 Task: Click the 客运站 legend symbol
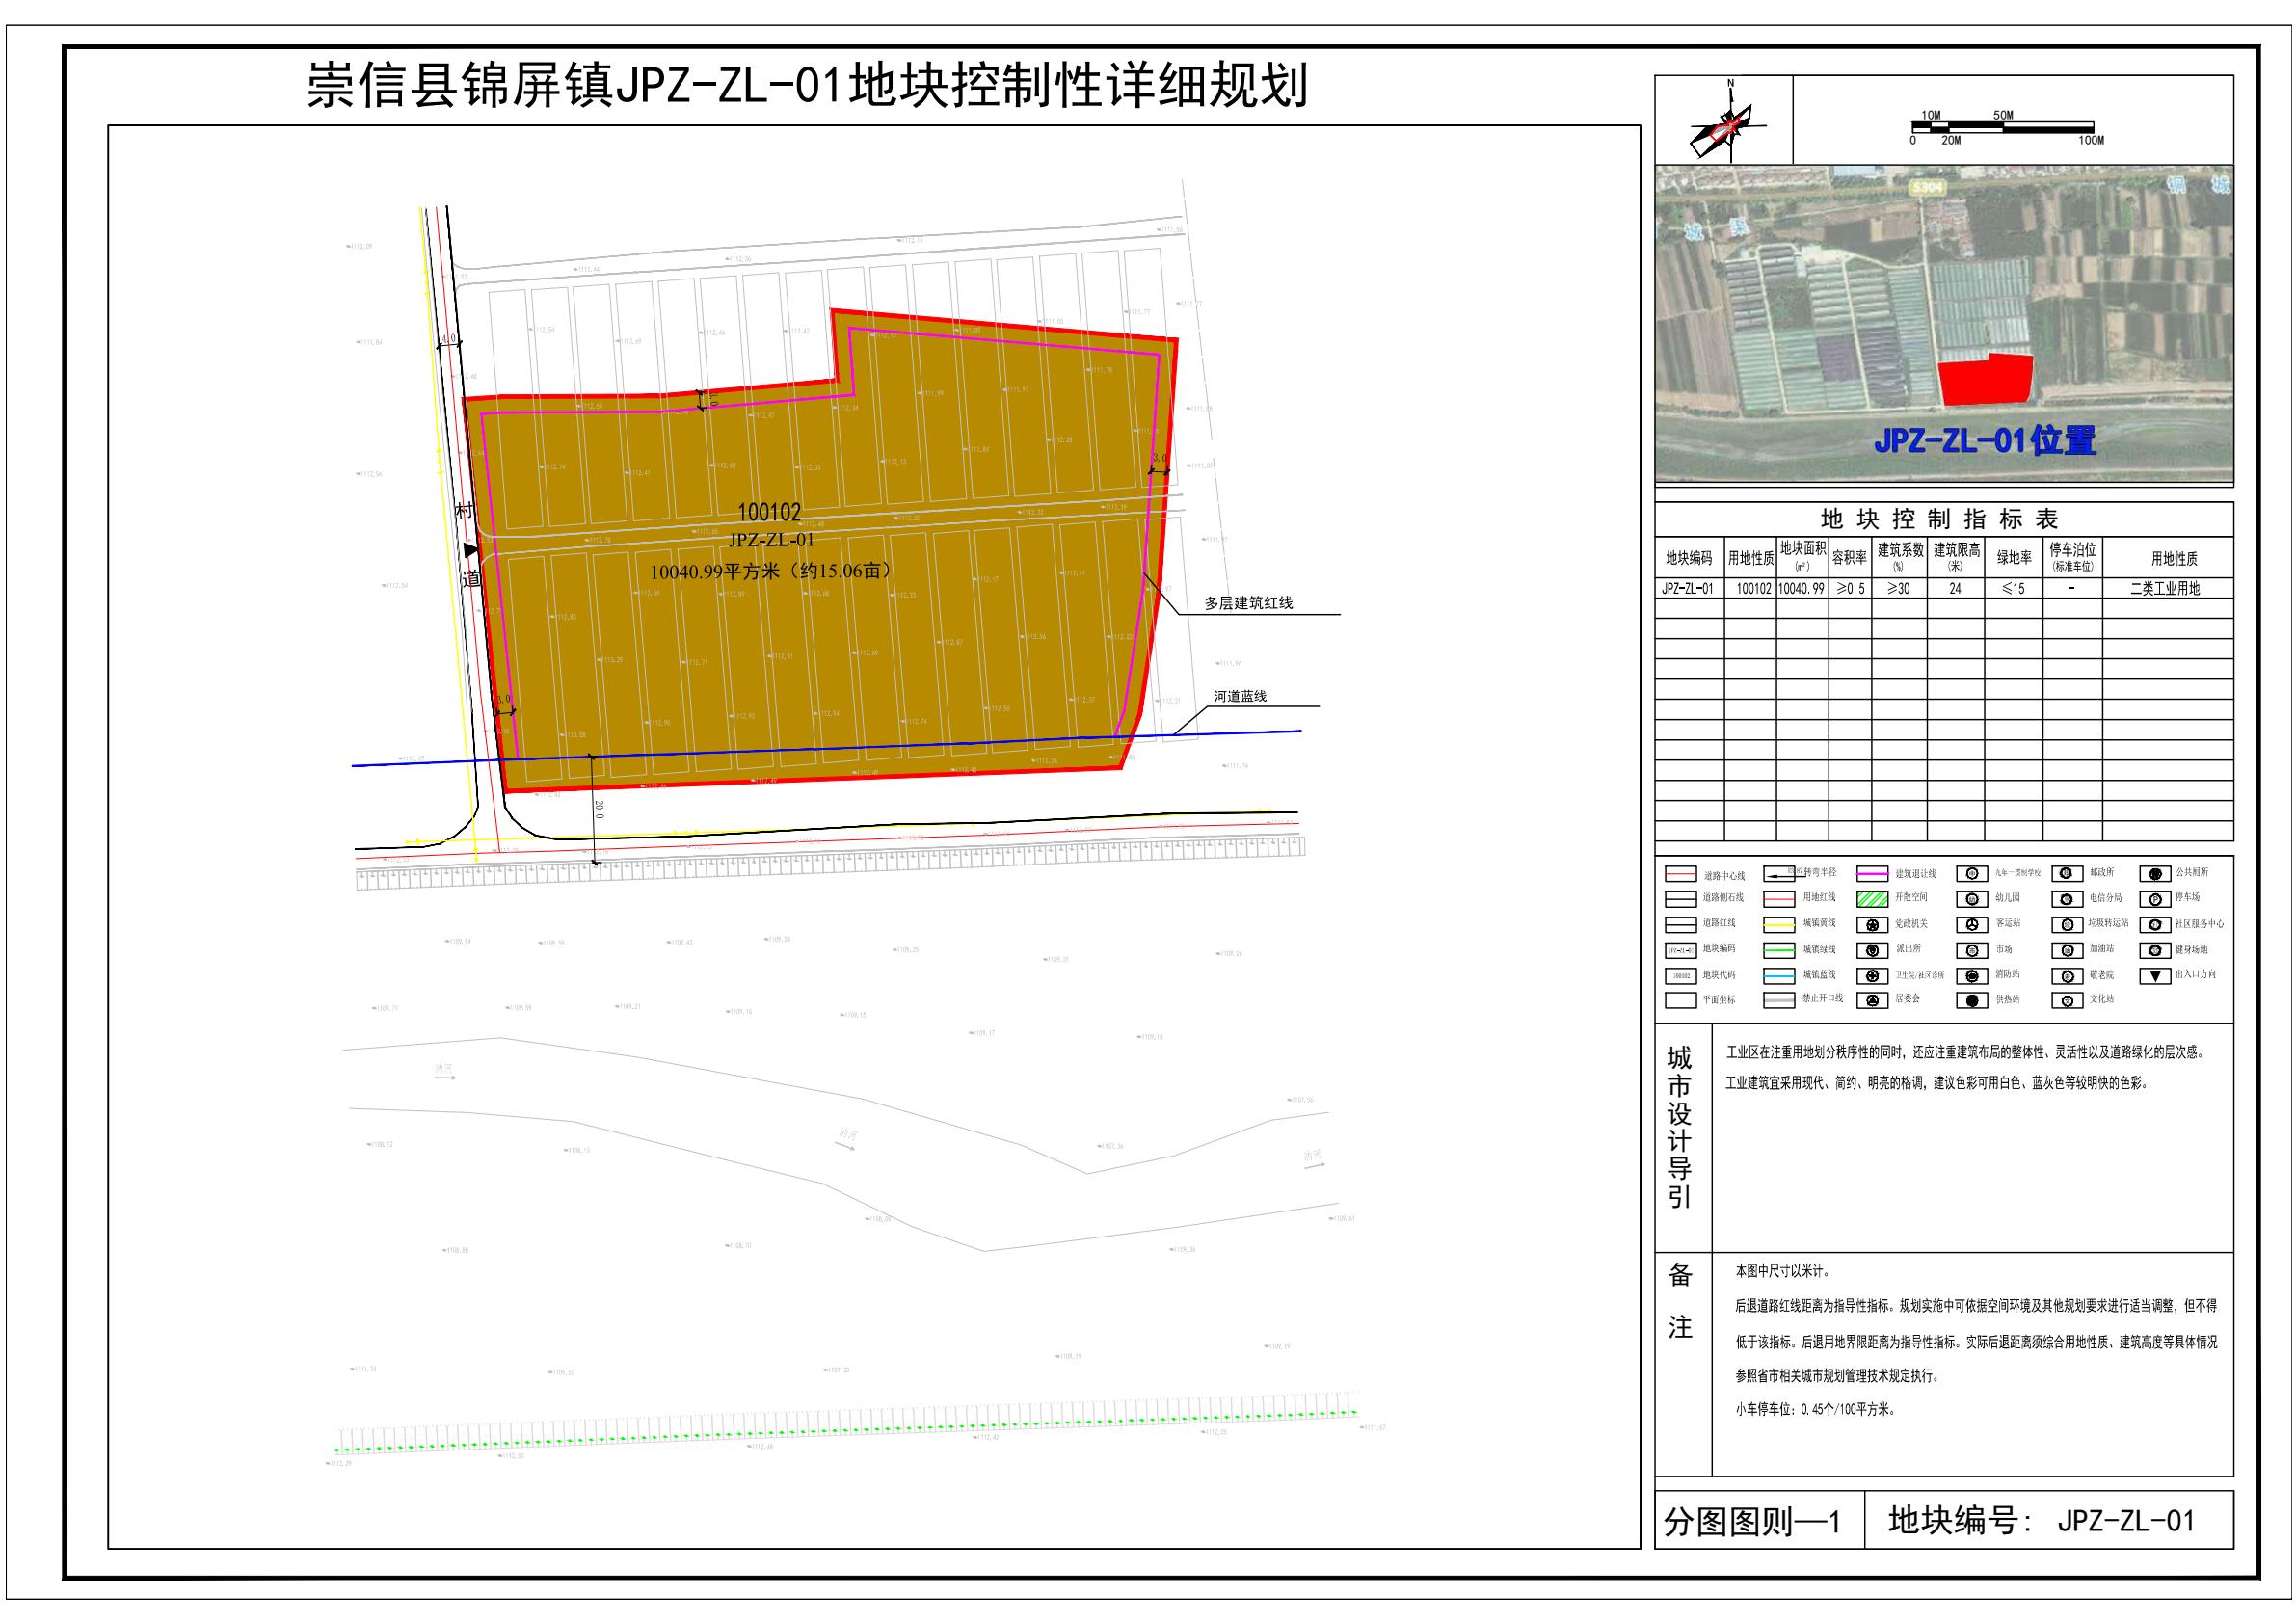1971,925
